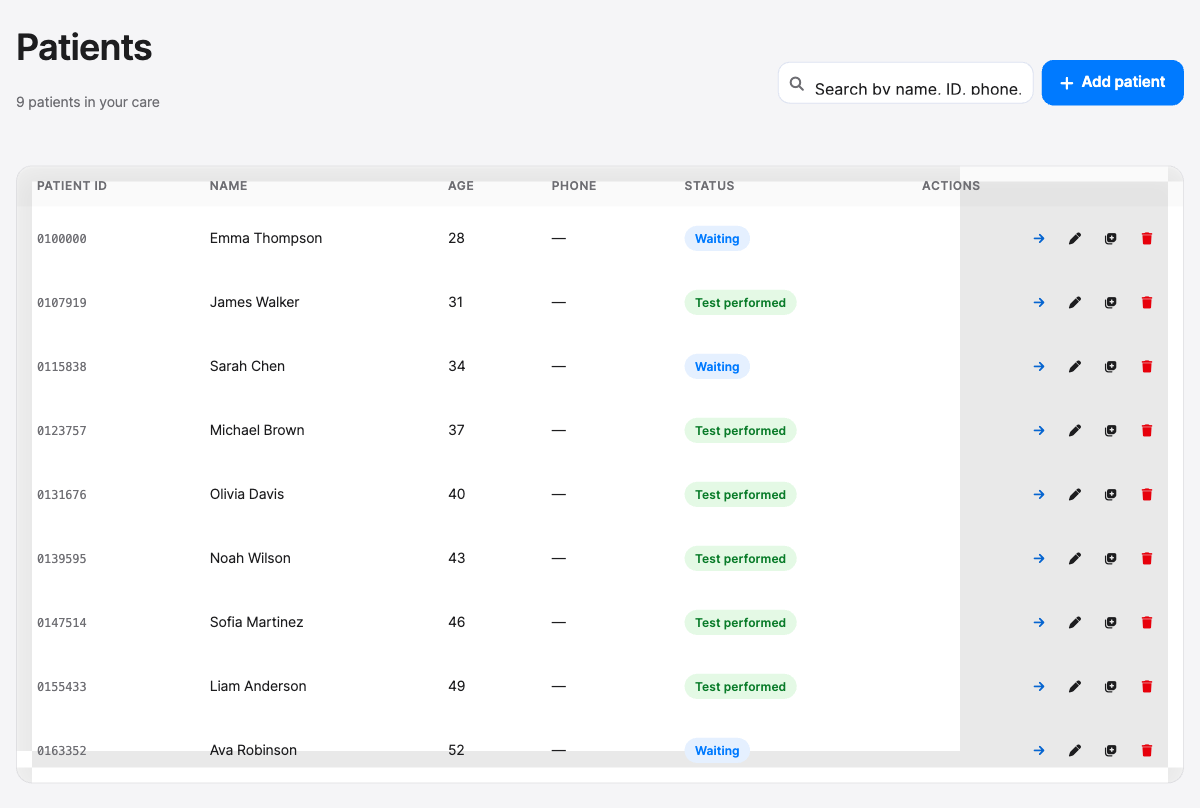1200x808 pixels.
Task: Click the Status column header
Action: (710, 186)
